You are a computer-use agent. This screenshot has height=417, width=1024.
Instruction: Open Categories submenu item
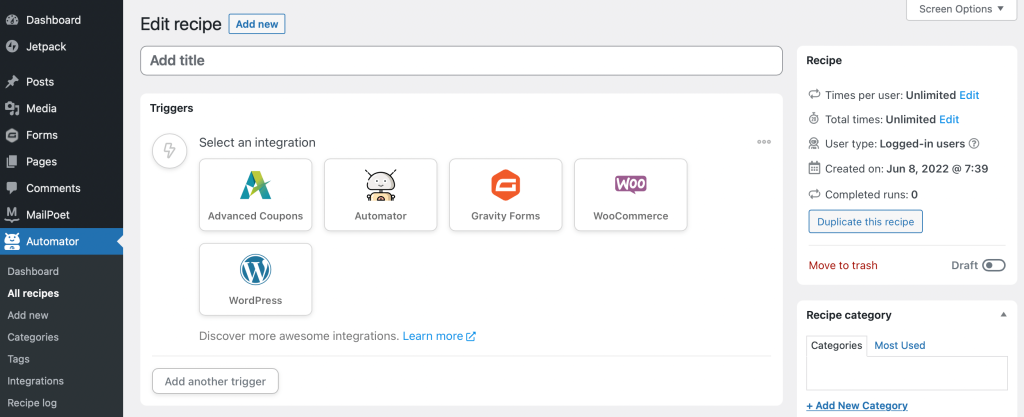(x=33, y=337)
